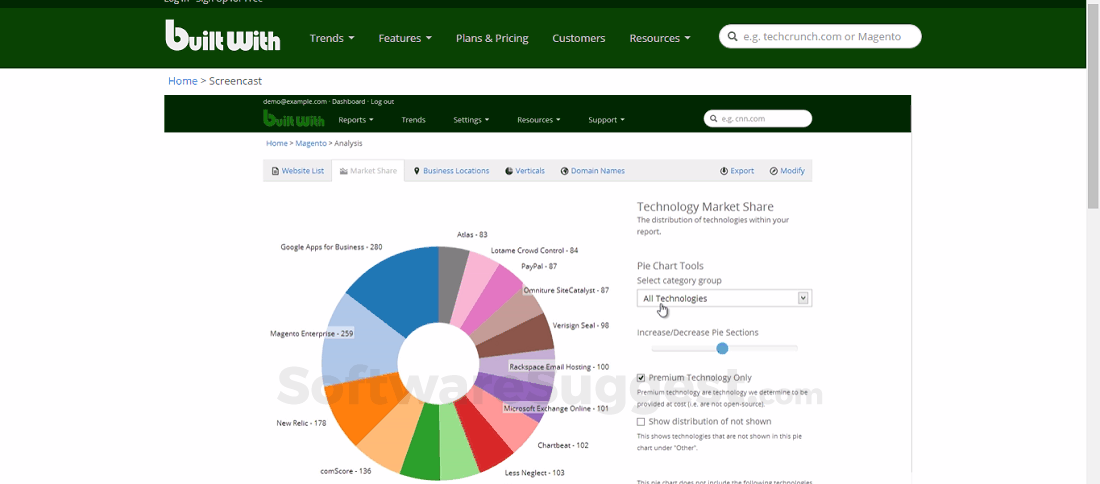Open Plans & Pricing page
This screenshot has height=484, width=1100.
(x=492, y=38)
